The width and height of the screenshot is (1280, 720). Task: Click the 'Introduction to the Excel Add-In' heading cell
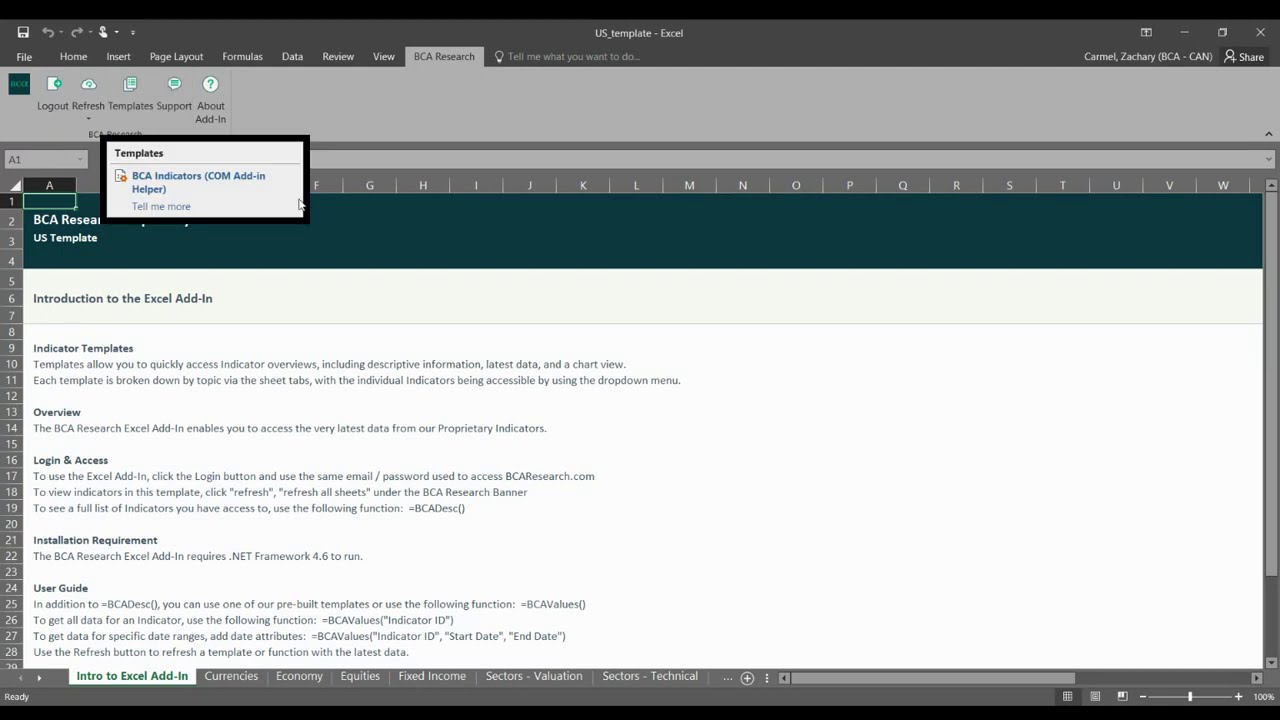tap(123, 298)
